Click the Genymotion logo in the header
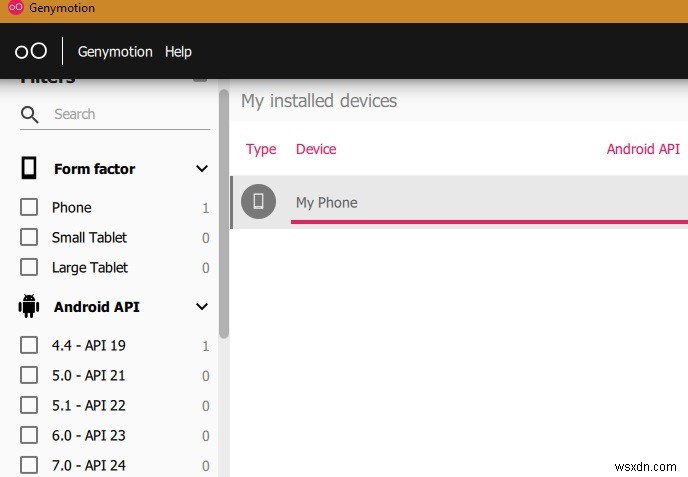Screen dimensions: 688x477 coord(31,51)
